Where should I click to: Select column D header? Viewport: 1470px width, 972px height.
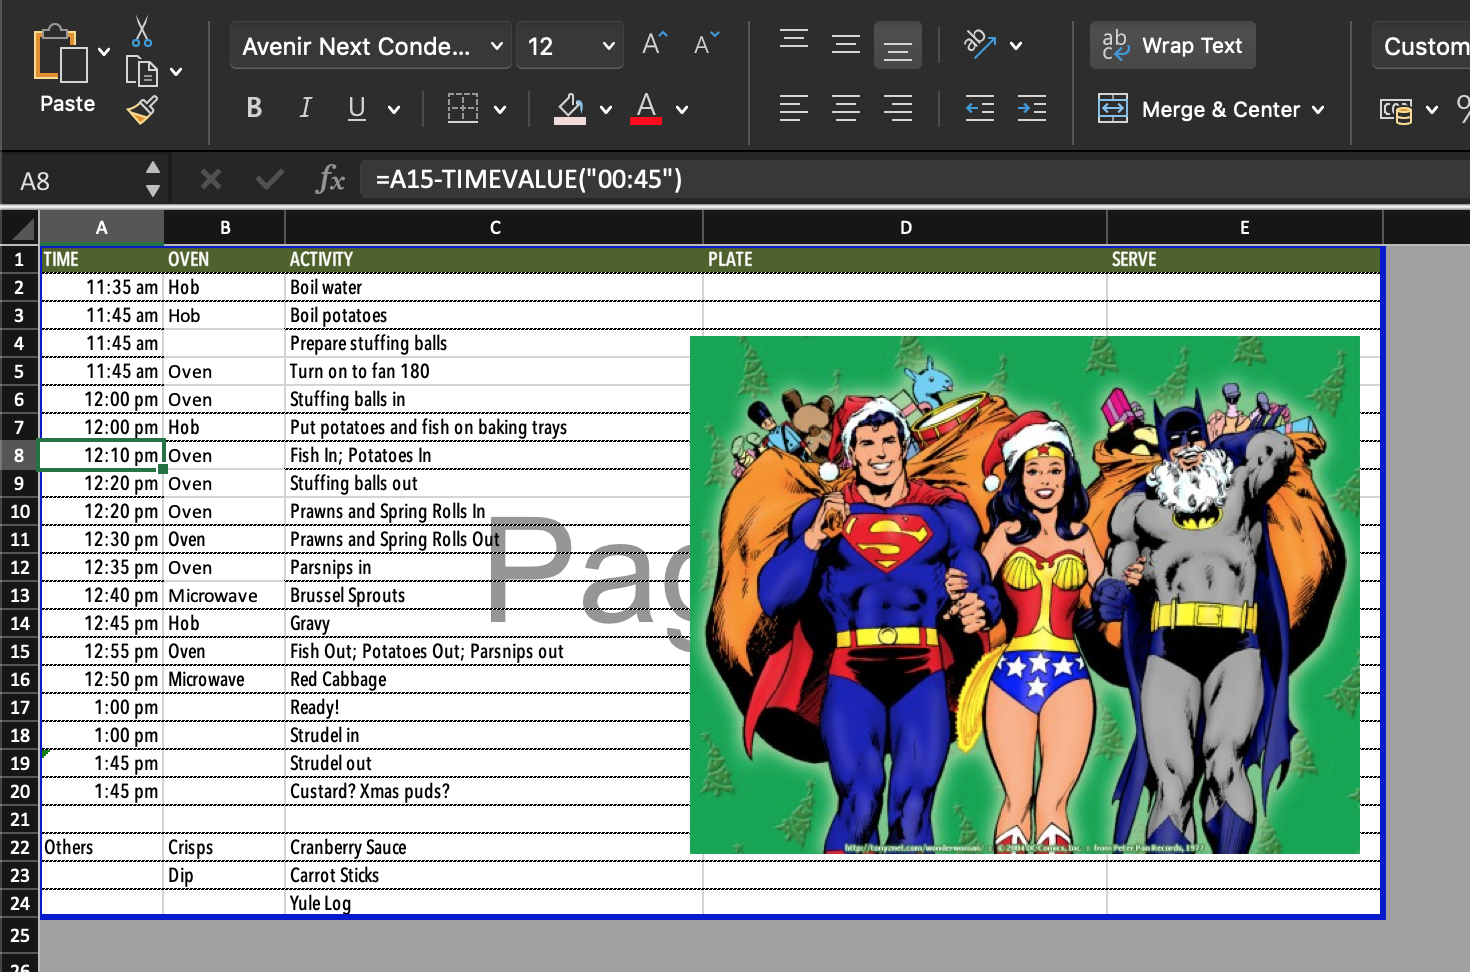pos(906,228)
